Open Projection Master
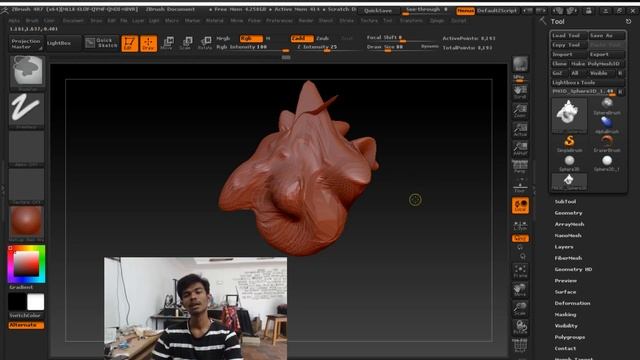This screenshot has width=640, height=360. (27, 43)
